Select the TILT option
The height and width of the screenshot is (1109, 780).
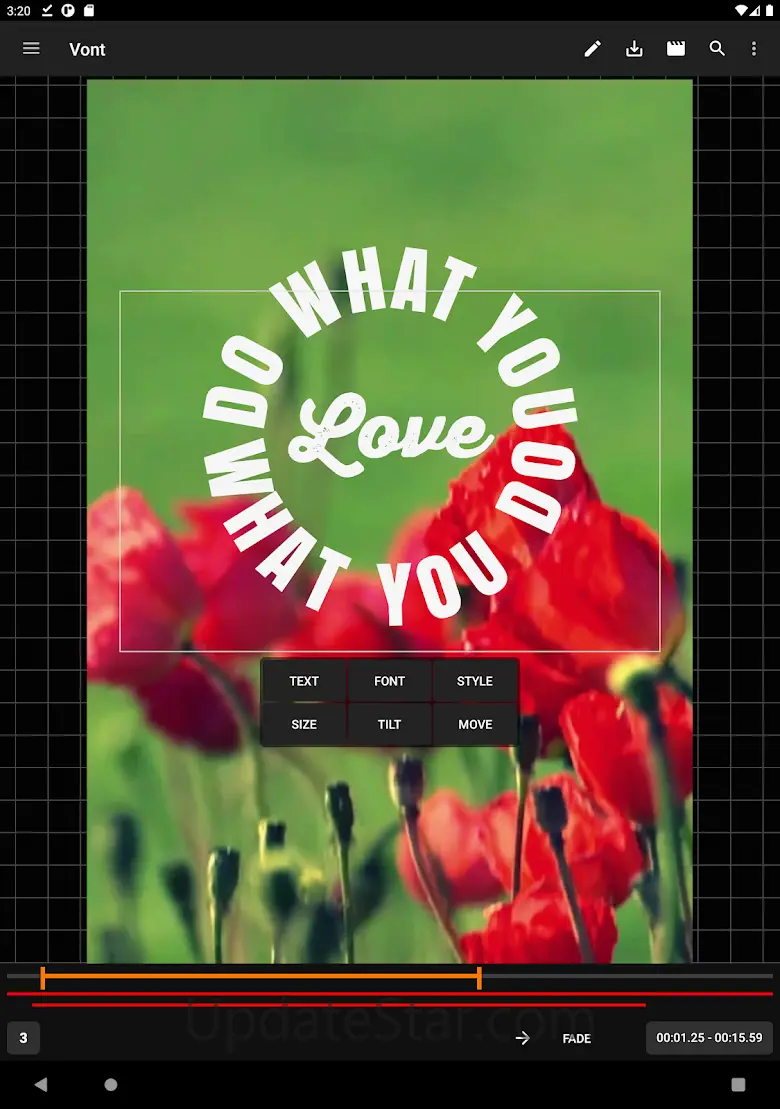point(389,724)
